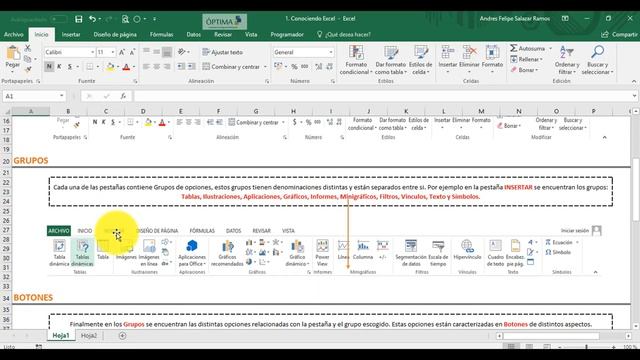Click the insert function fx icon
Viewport: 640px width, 360px height.
[123, 96]
